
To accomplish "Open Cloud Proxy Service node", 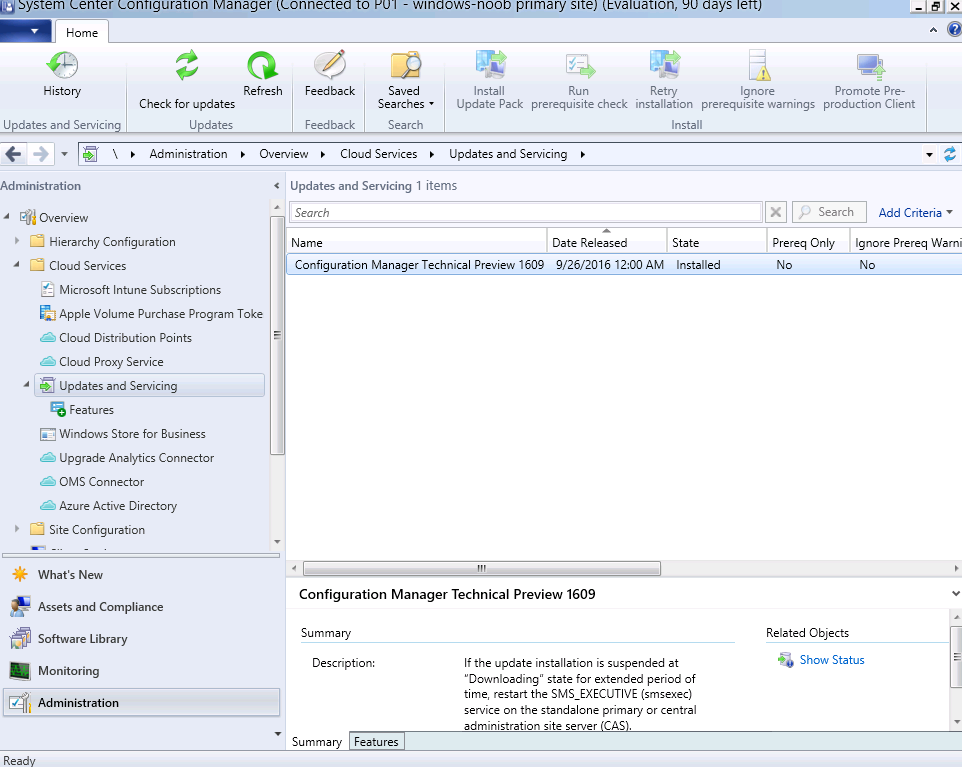I will (102, 361).
